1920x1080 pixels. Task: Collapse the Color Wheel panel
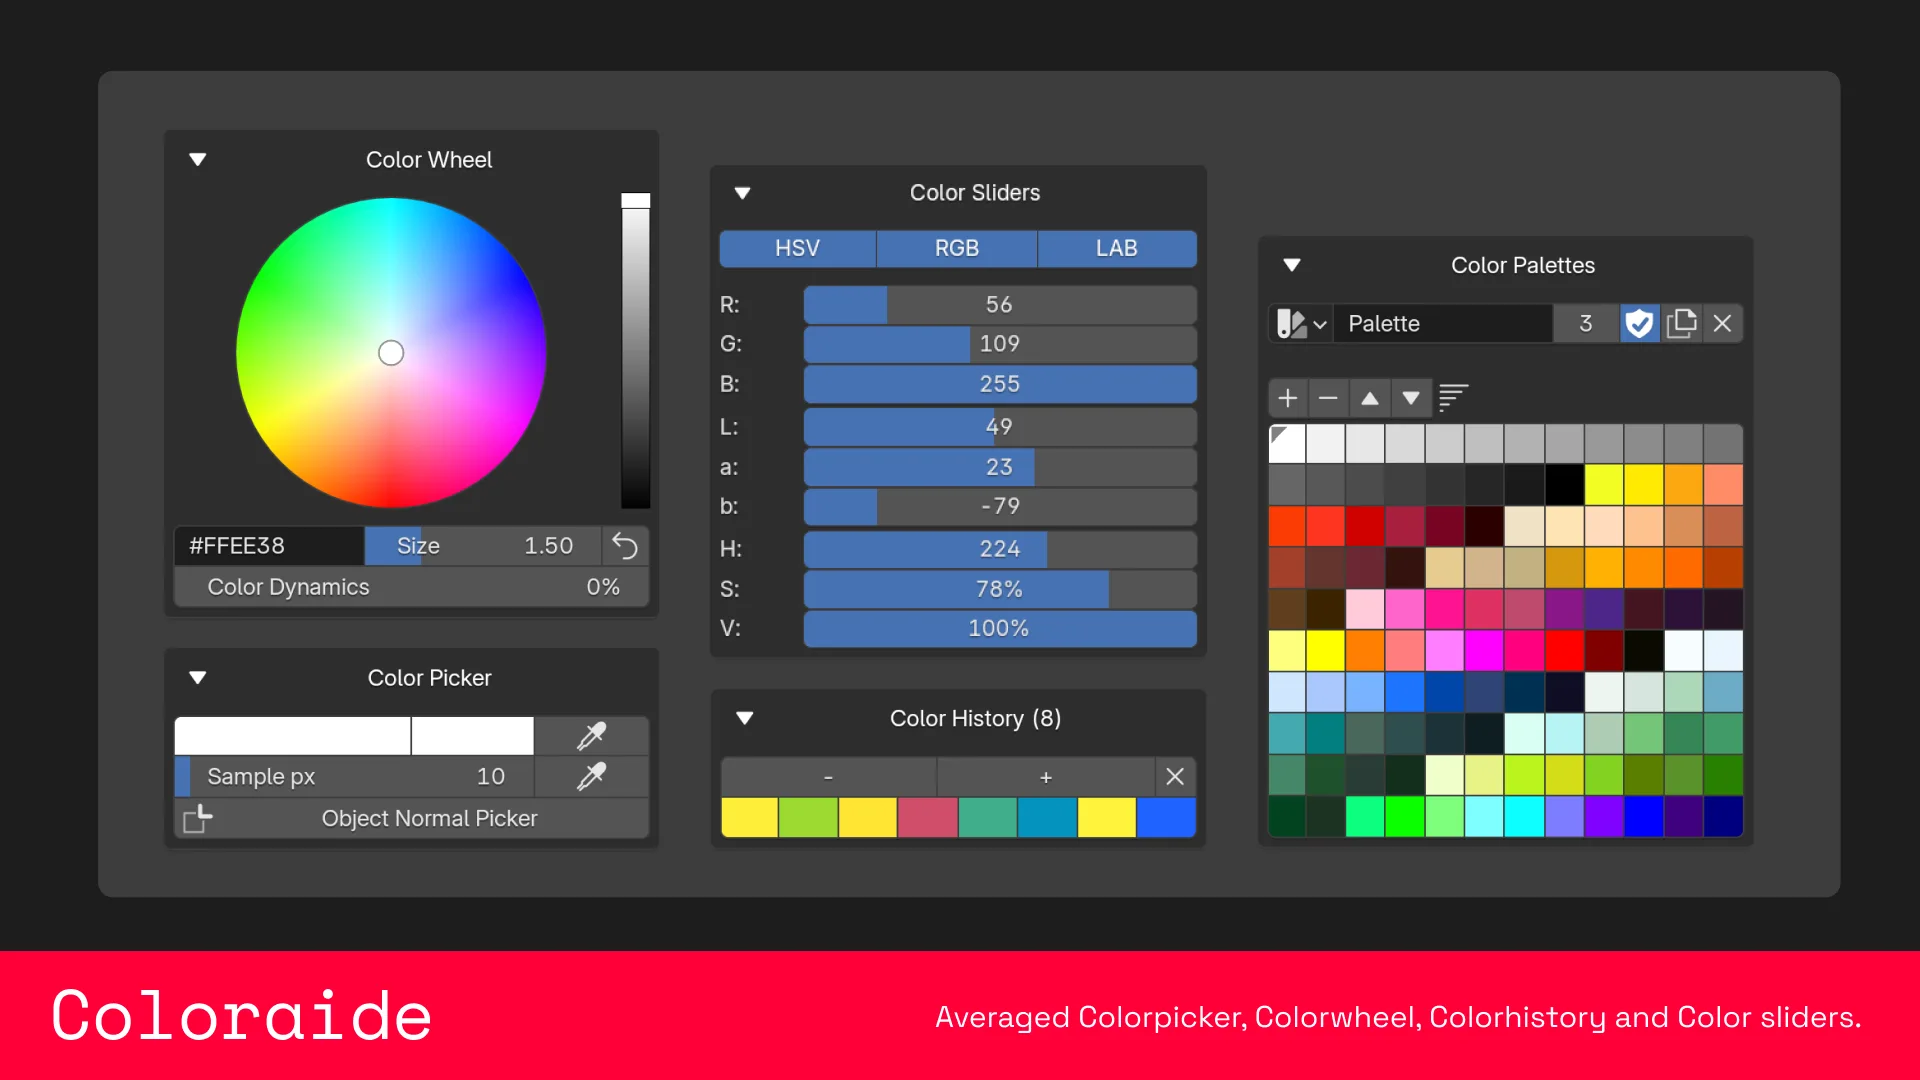click(197, 159)
